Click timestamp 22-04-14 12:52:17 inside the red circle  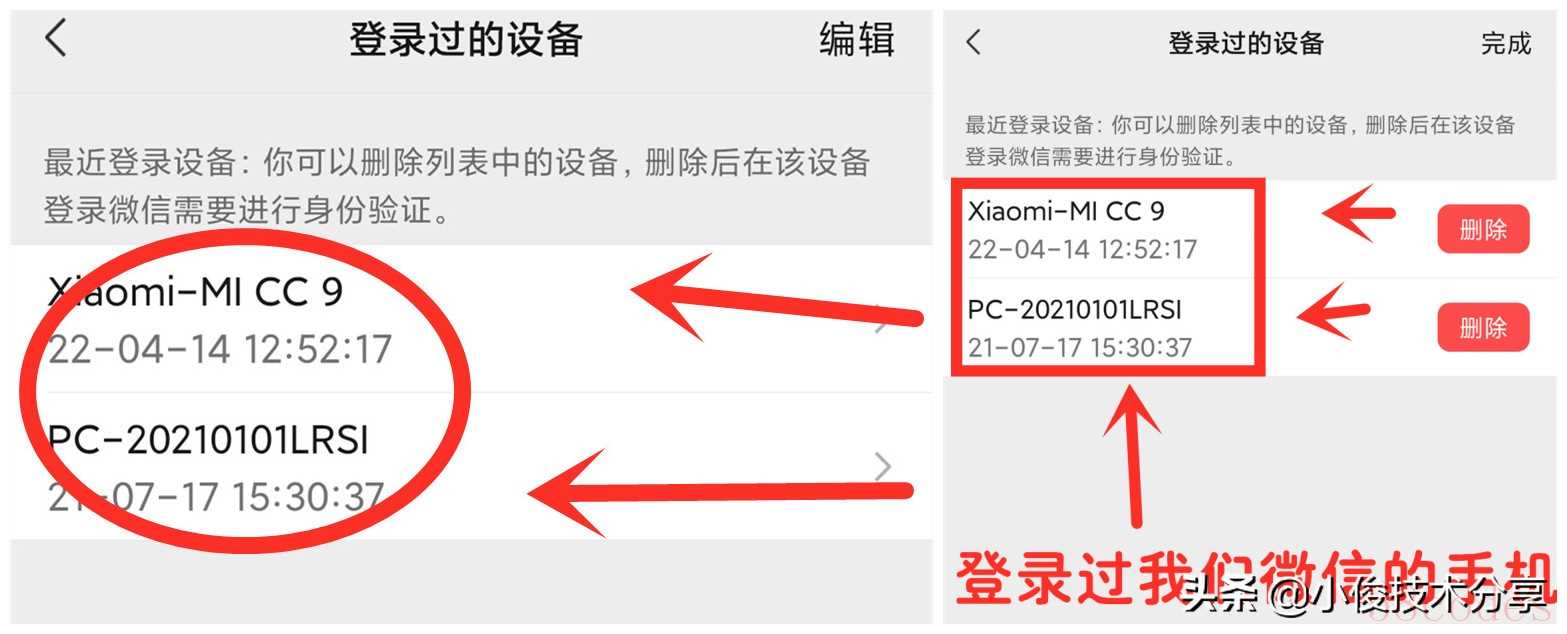(x=220, y=350)
